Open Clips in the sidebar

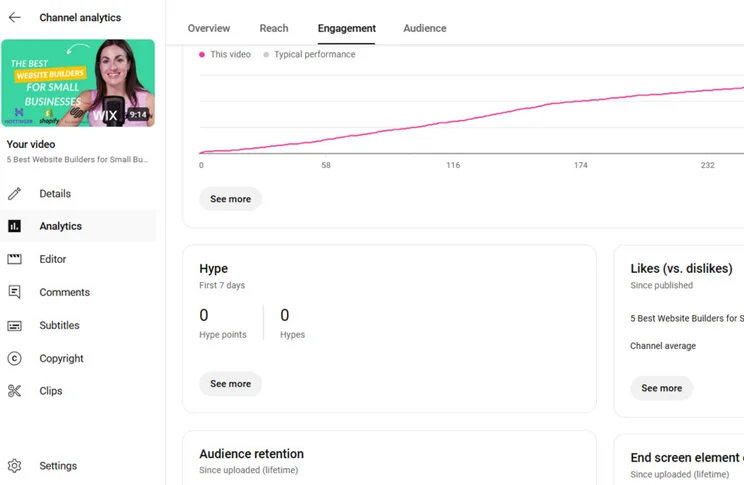click(78, 391)
